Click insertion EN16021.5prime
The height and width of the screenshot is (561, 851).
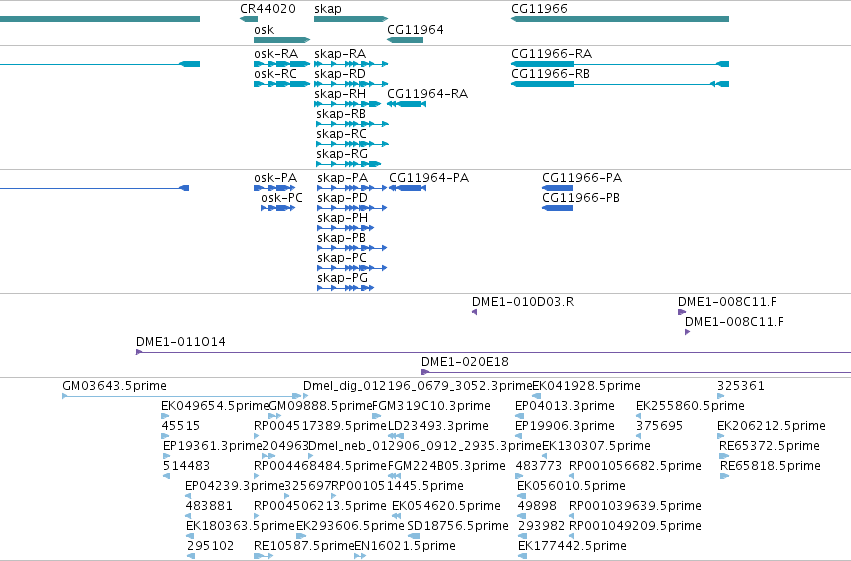click(360, 556)
